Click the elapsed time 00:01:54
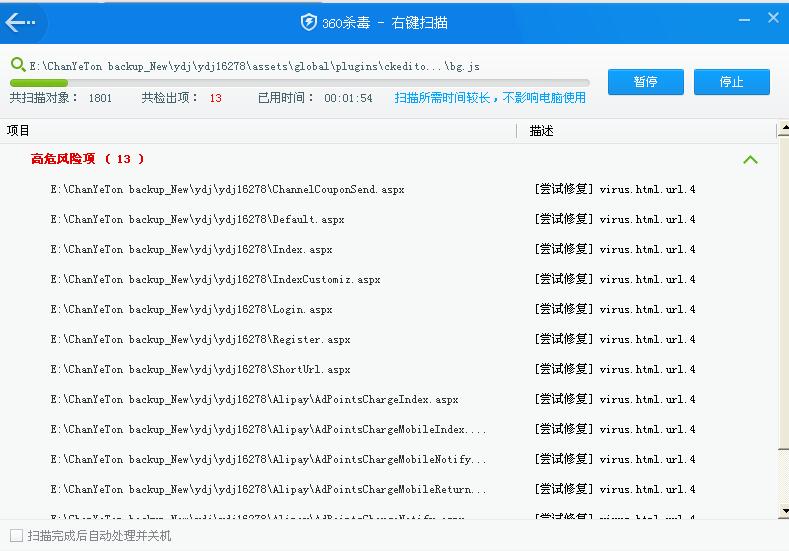The image size is (789, 551). tap(348, 98)
